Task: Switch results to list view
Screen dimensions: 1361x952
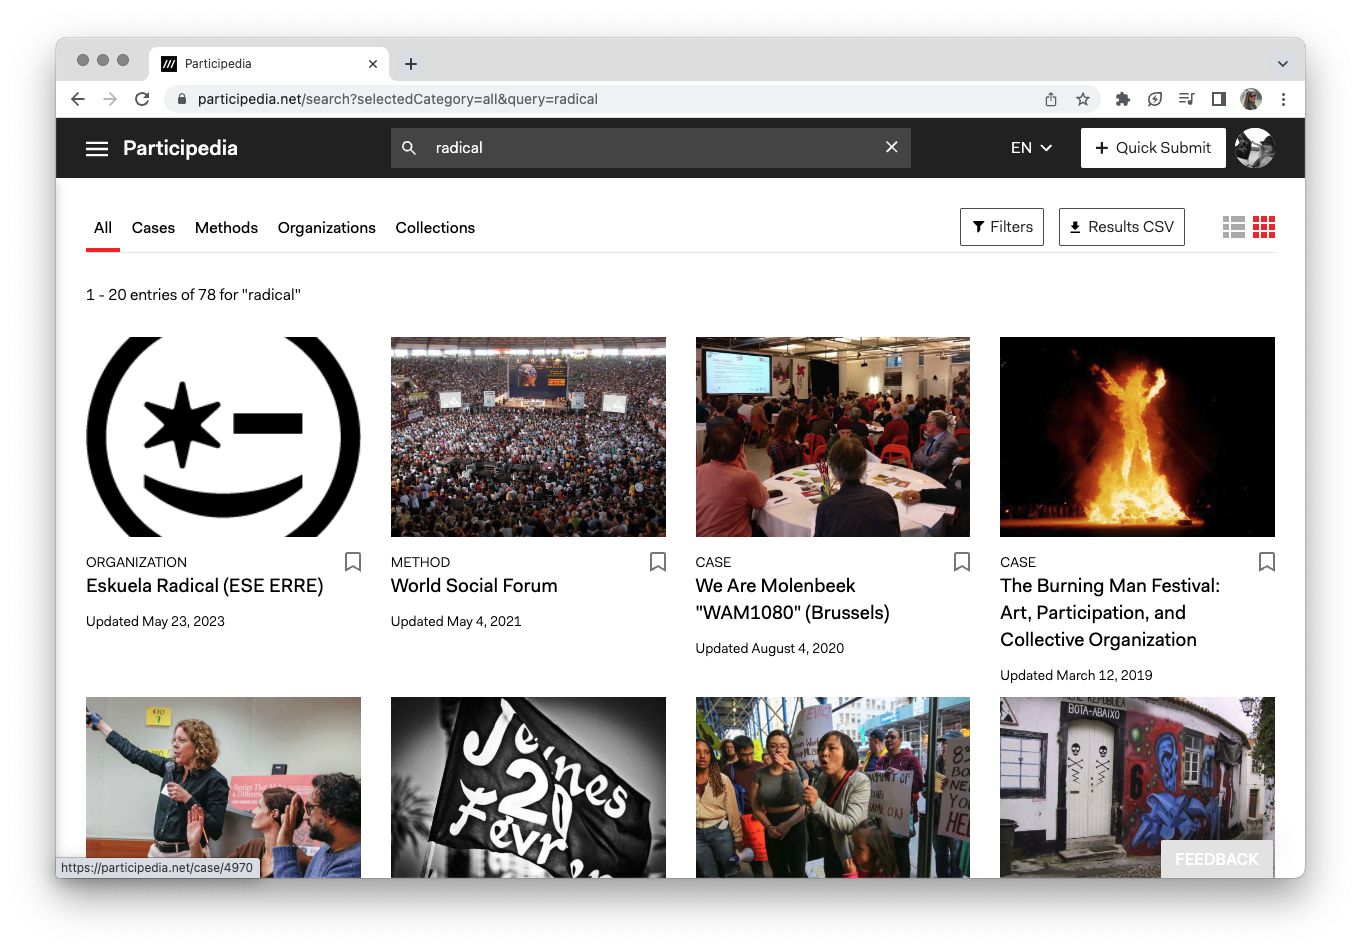Action: [x=1233, y=228]
